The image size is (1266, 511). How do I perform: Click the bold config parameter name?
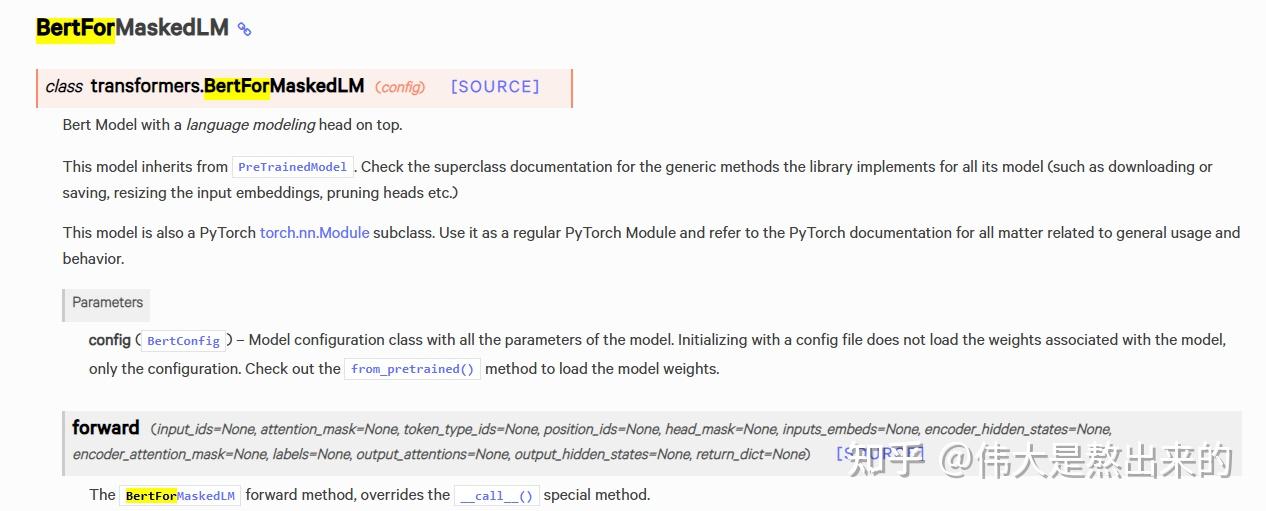click(109, 340)
